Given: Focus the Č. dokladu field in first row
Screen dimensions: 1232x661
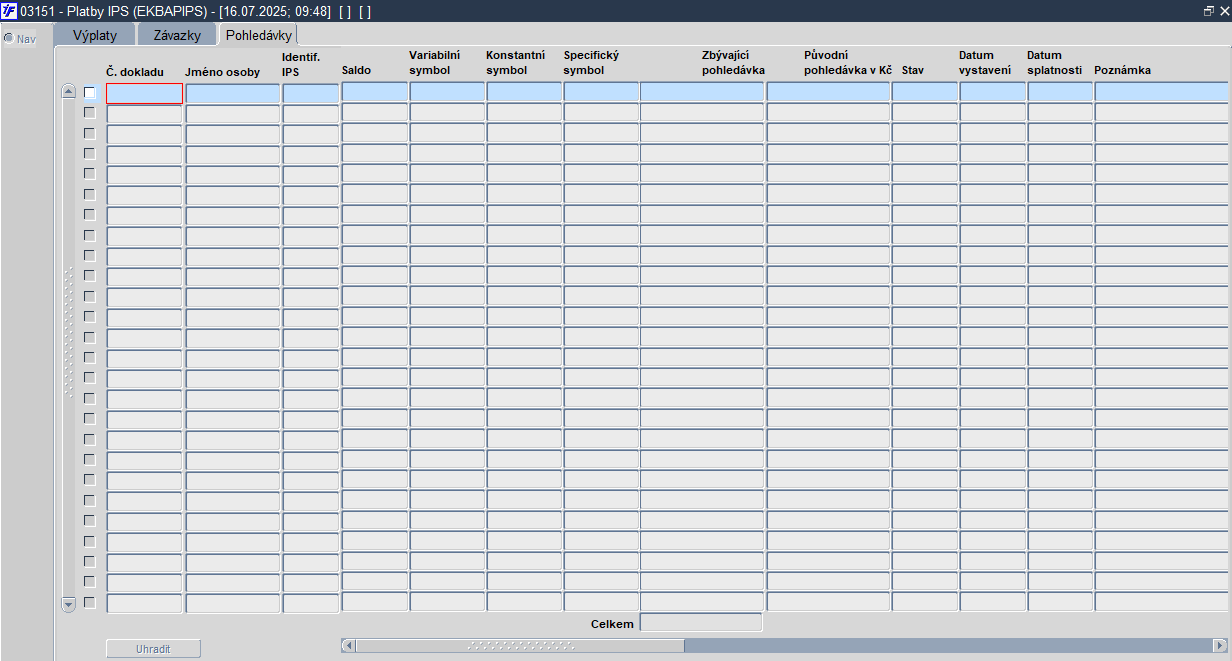Looking at the screenshot, I should click(x=144, y=93).
